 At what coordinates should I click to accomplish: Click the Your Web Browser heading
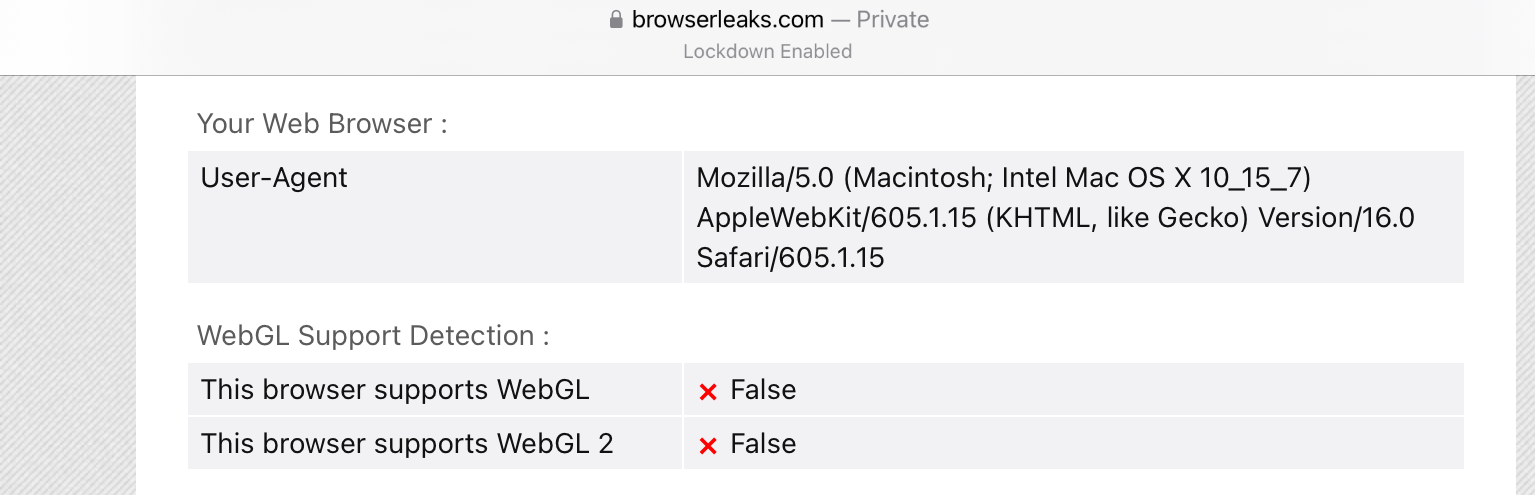click(x=322, y=124)
